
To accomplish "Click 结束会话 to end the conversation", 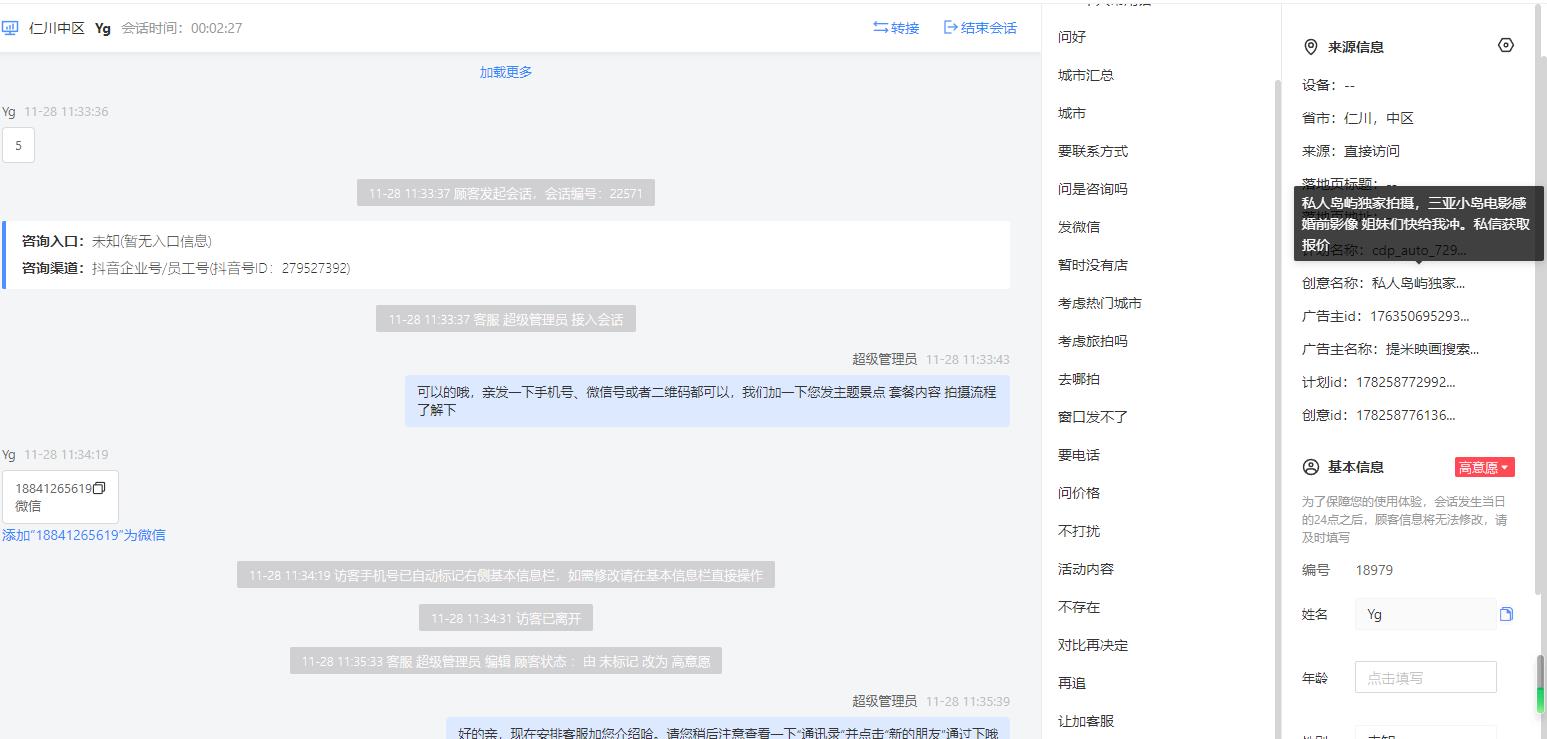I will [980, 28].
